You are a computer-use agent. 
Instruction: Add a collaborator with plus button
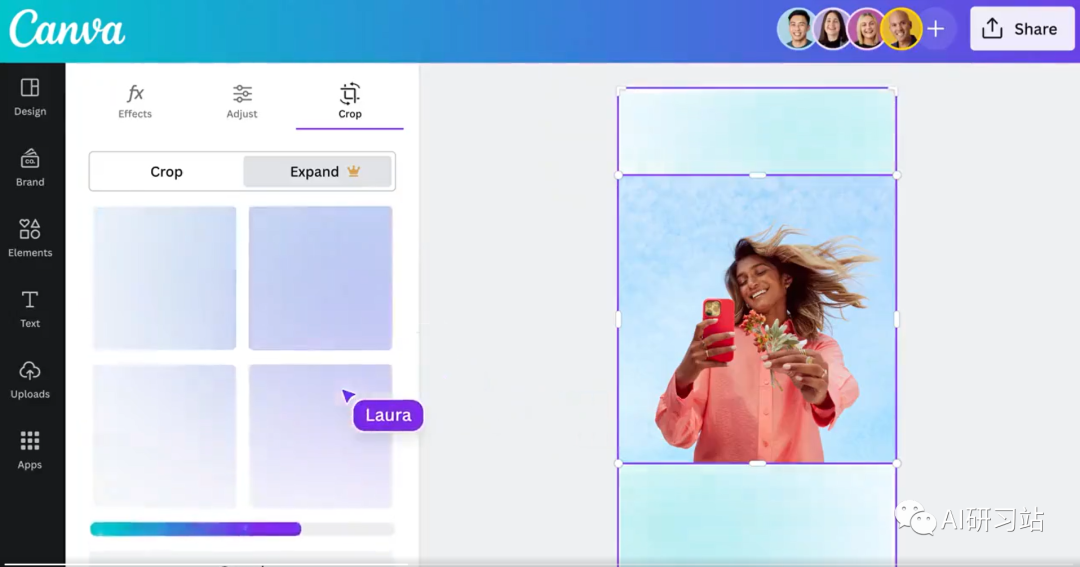[935, 29]
